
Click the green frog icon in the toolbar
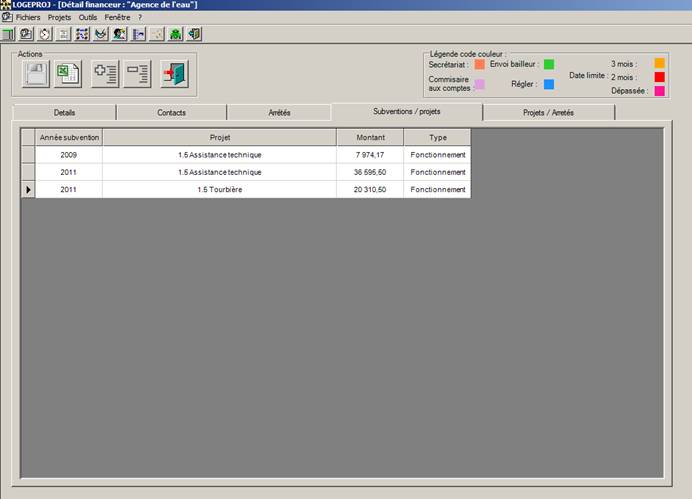pos(176,34)
